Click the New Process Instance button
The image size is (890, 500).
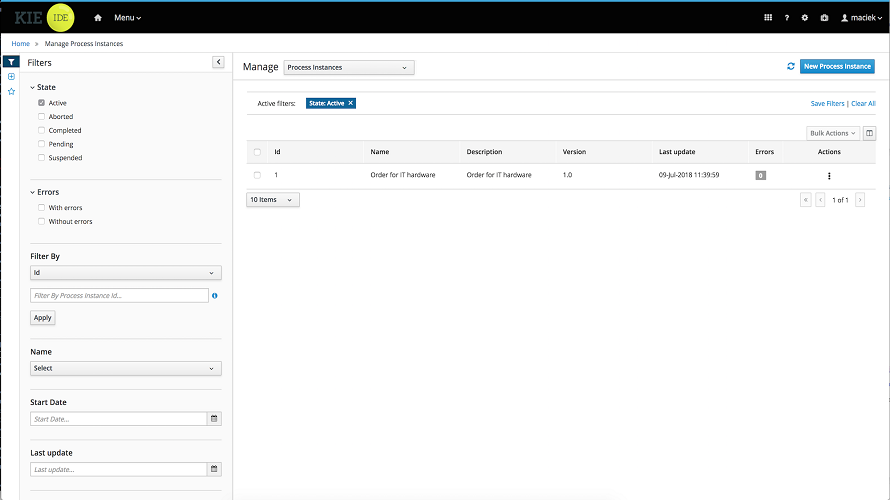coord(837,66)
